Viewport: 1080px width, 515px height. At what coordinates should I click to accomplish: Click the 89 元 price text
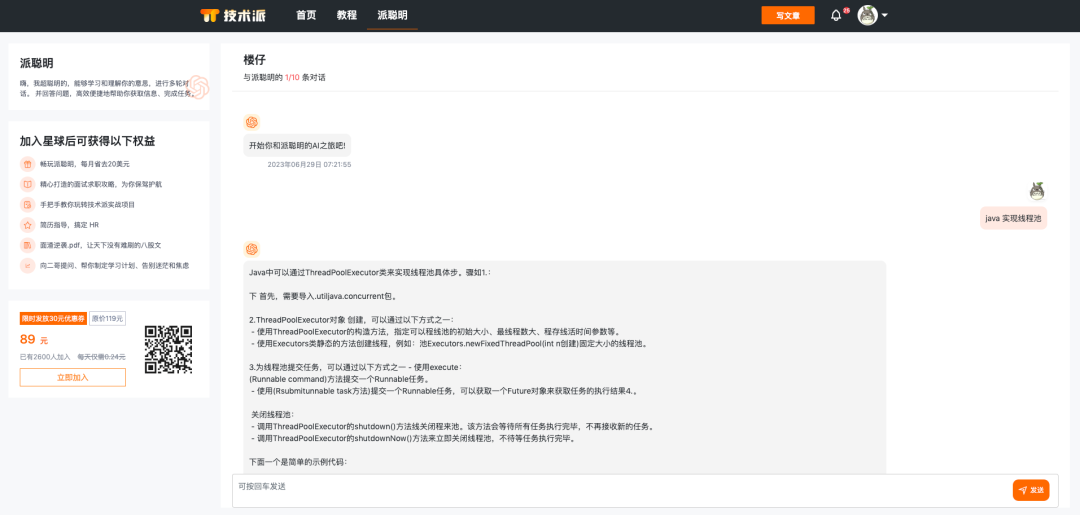click(x=34, y=339)
